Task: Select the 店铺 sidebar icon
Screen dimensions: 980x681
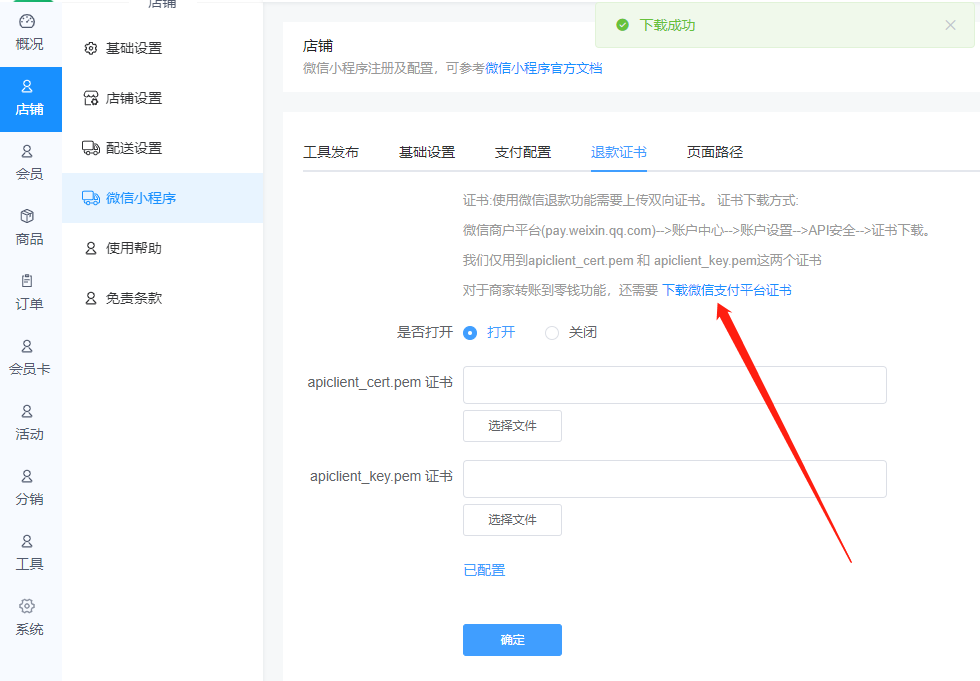Action: pos(27,86)
